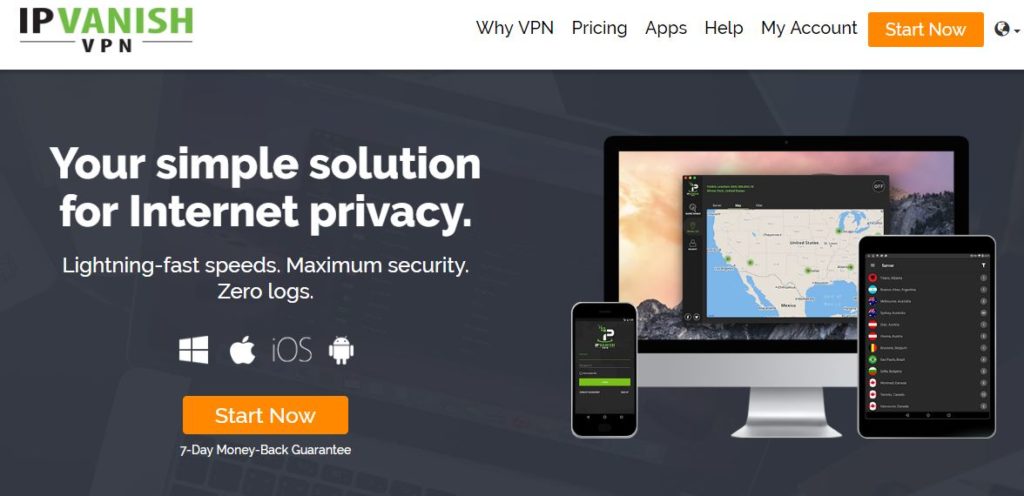Open My Account in the navigation
Viewport: 1024px width, 496px height.
[808, 28]
